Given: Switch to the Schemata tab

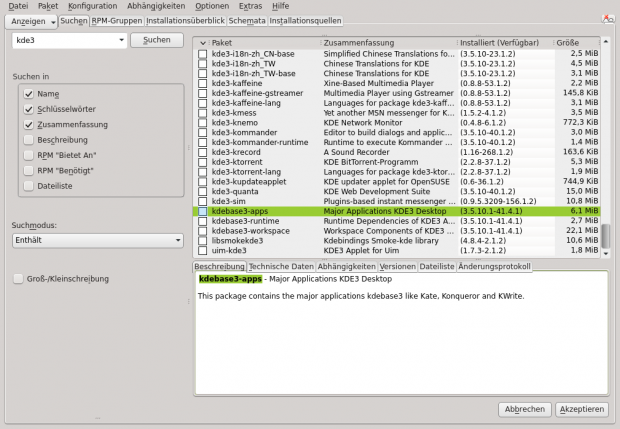Looking at the screenshot, I should point(247,21).
